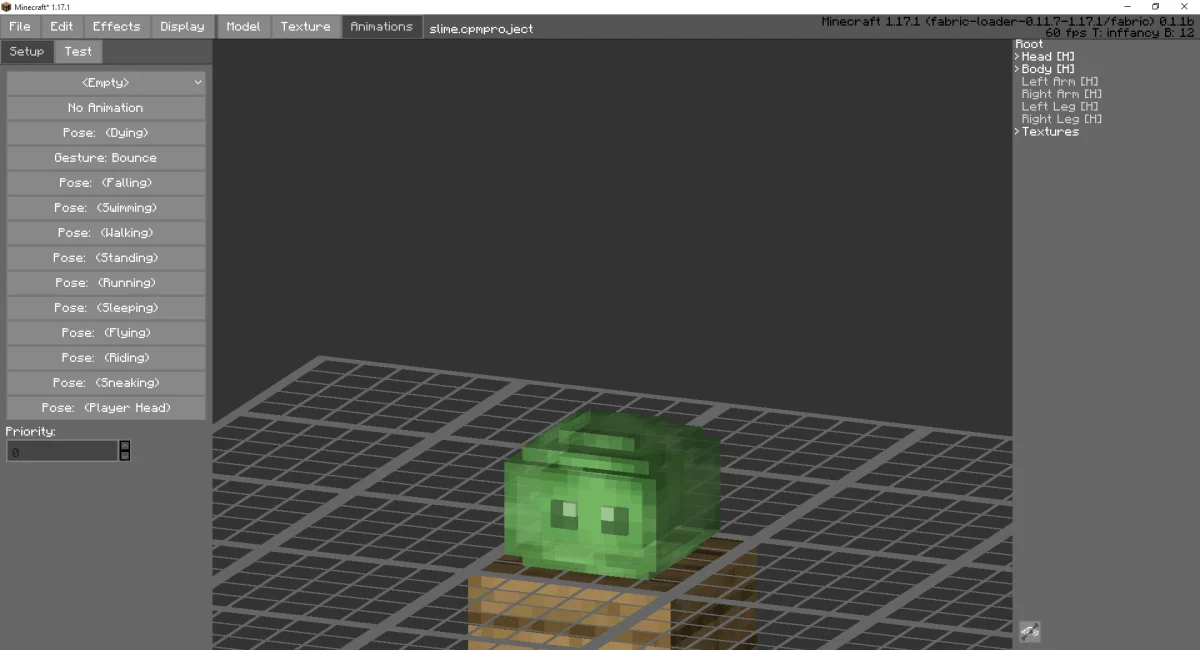Open the Display menu
This screenshot has width=1200, height=650.
pos(182,26)
